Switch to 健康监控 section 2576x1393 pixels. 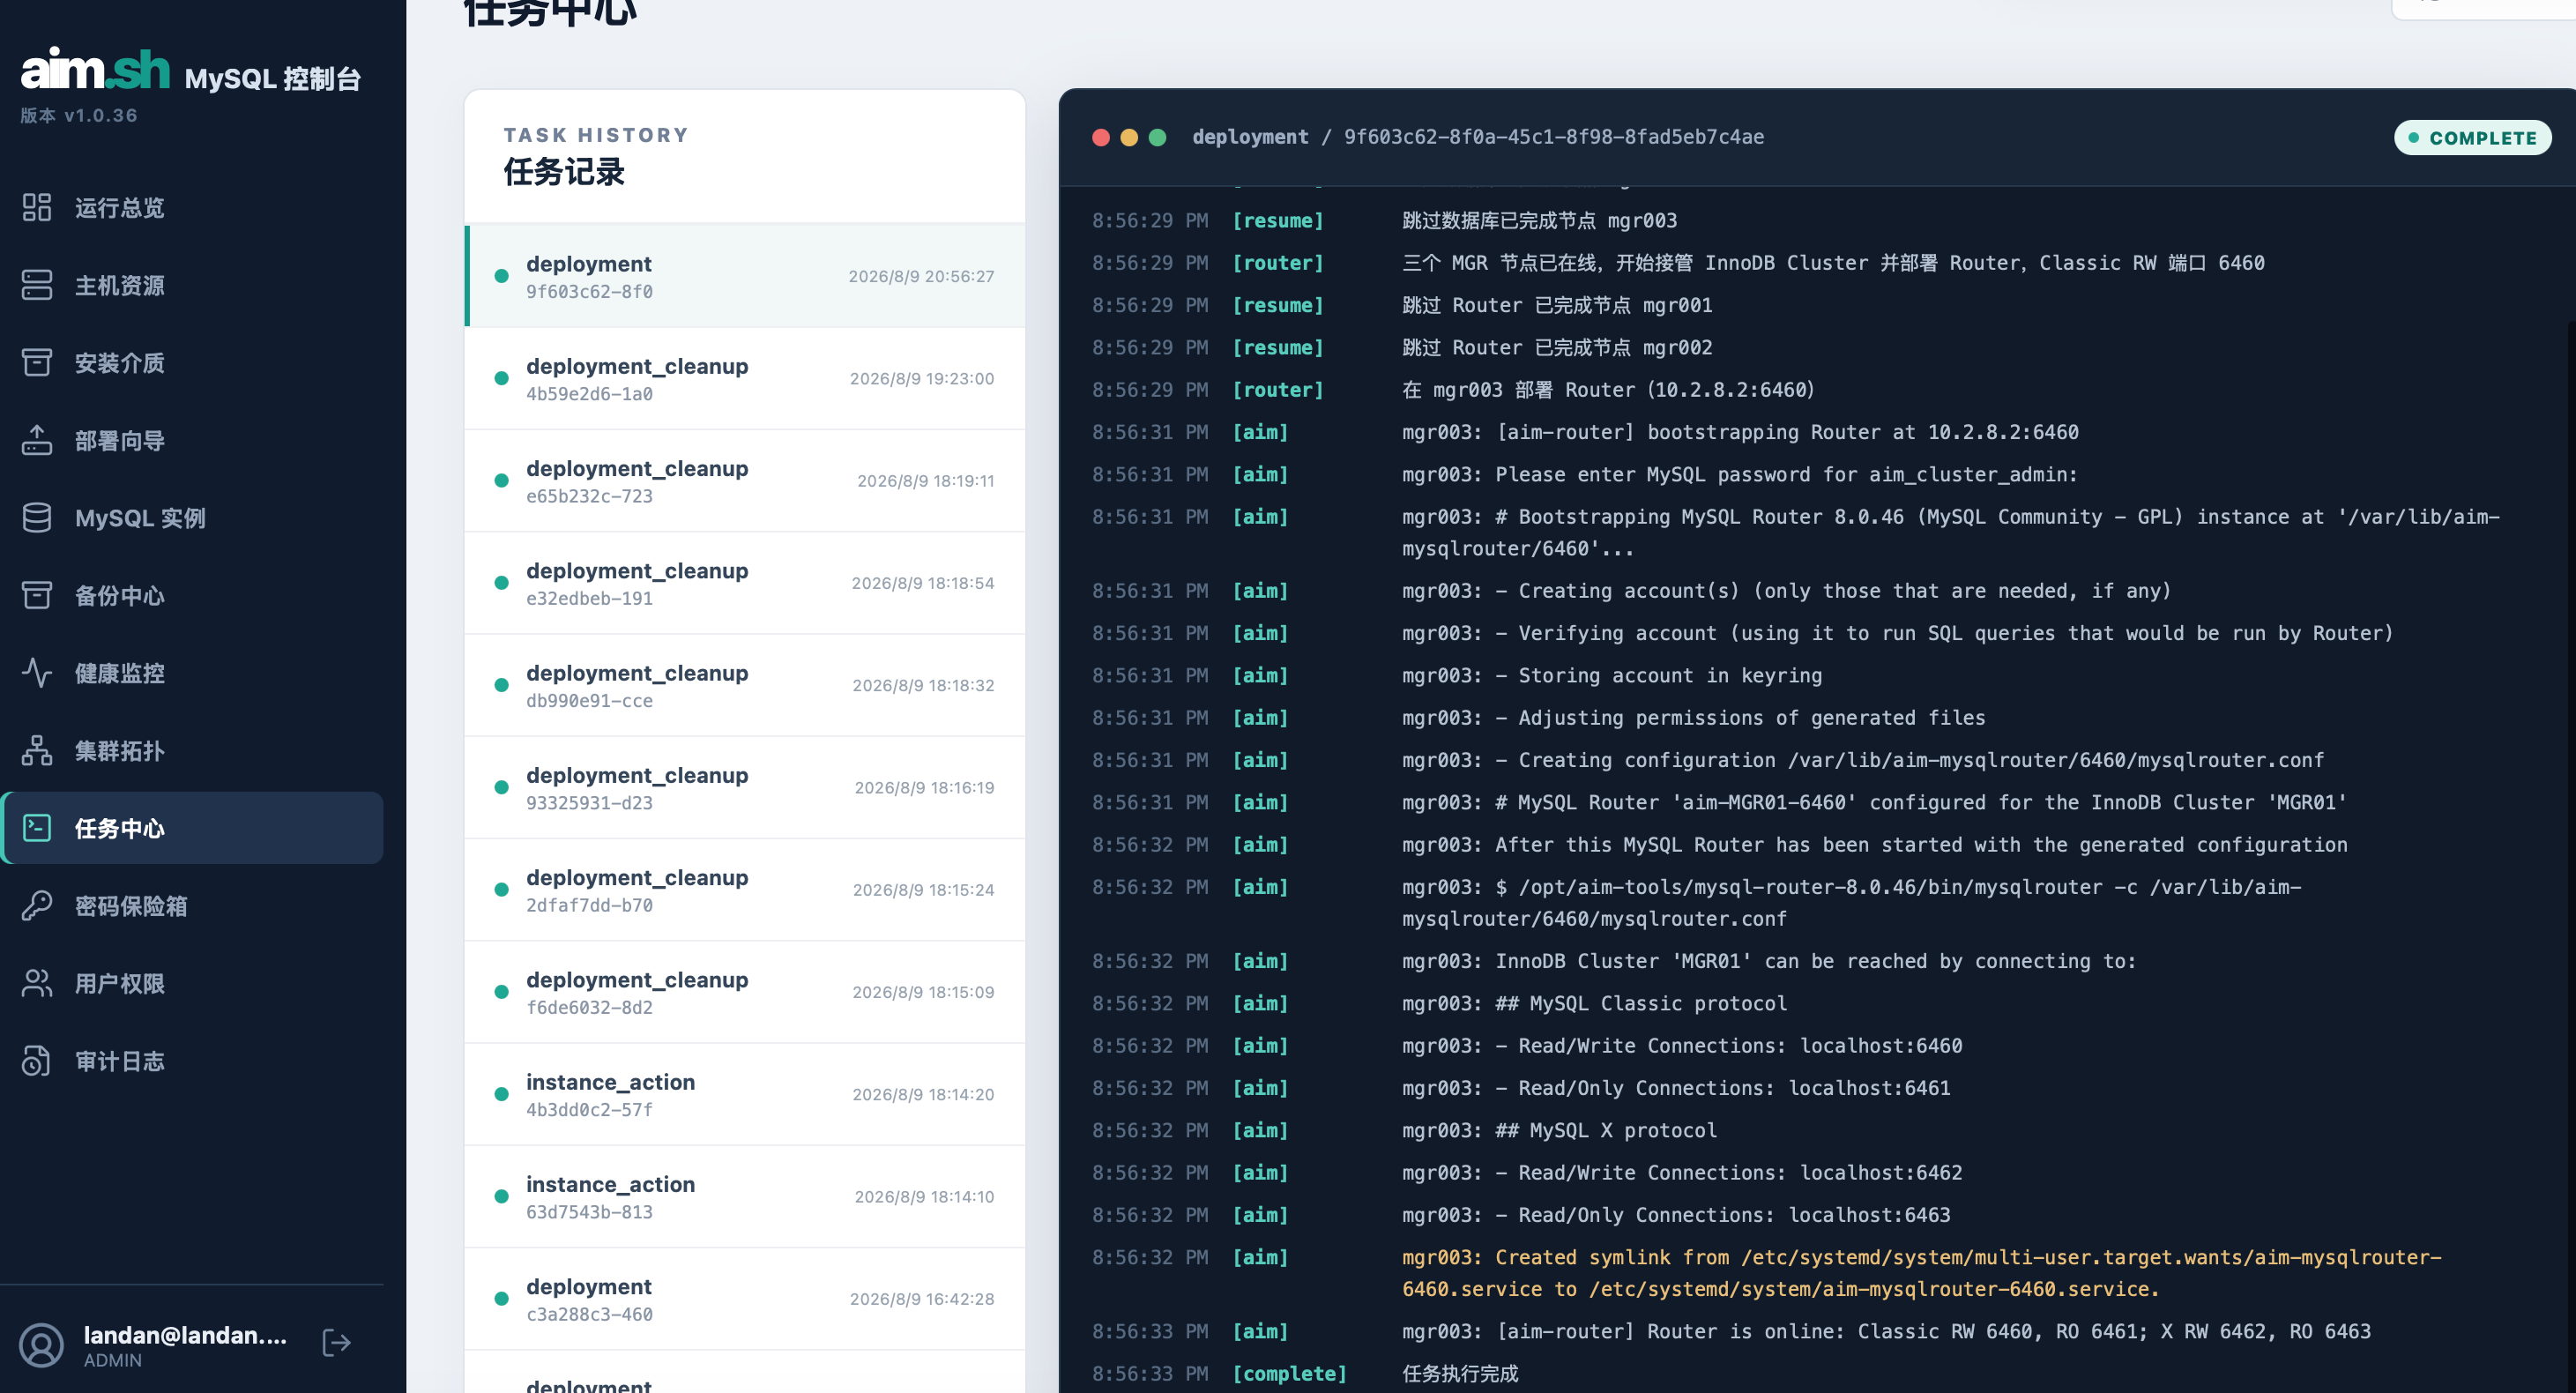[193, 672]
